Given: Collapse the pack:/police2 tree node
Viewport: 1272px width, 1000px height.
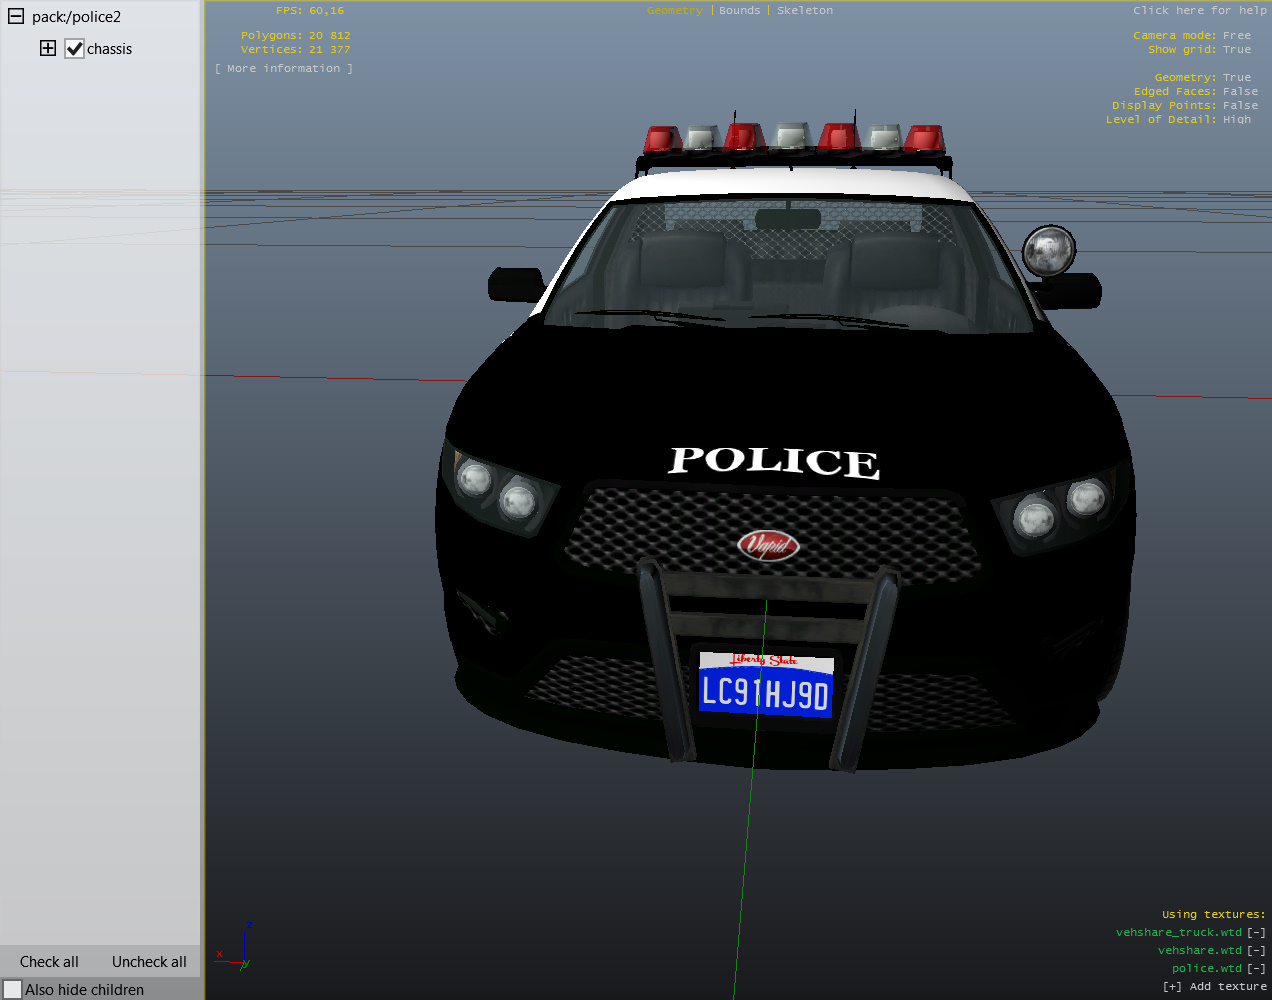Looking at the screenshot, I should pyautogui.click(x=16, y=17).
